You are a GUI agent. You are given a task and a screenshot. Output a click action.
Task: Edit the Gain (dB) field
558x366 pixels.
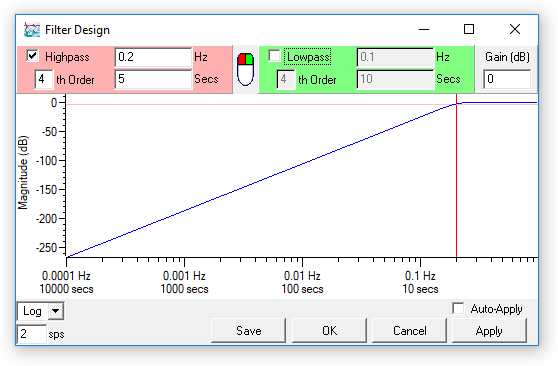pyautogui.click(x=507, y=79)
